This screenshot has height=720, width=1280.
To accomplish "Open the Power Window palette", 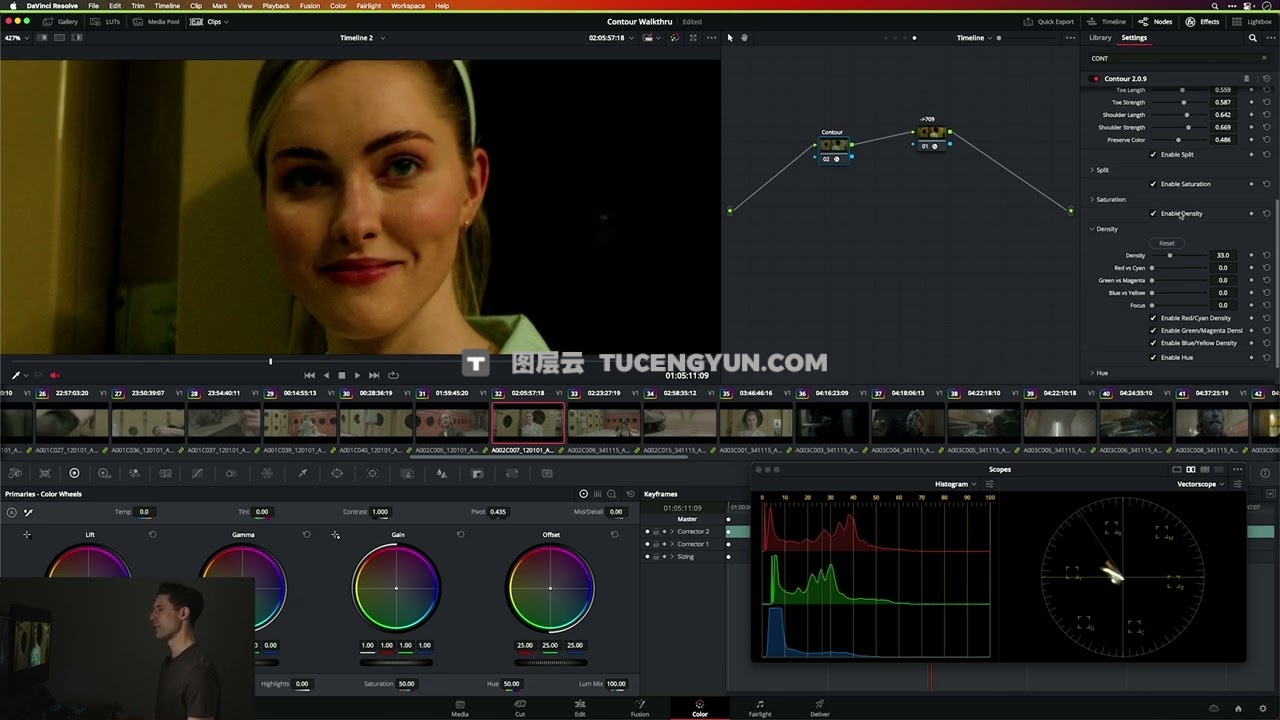I will [x=337, y=473].
